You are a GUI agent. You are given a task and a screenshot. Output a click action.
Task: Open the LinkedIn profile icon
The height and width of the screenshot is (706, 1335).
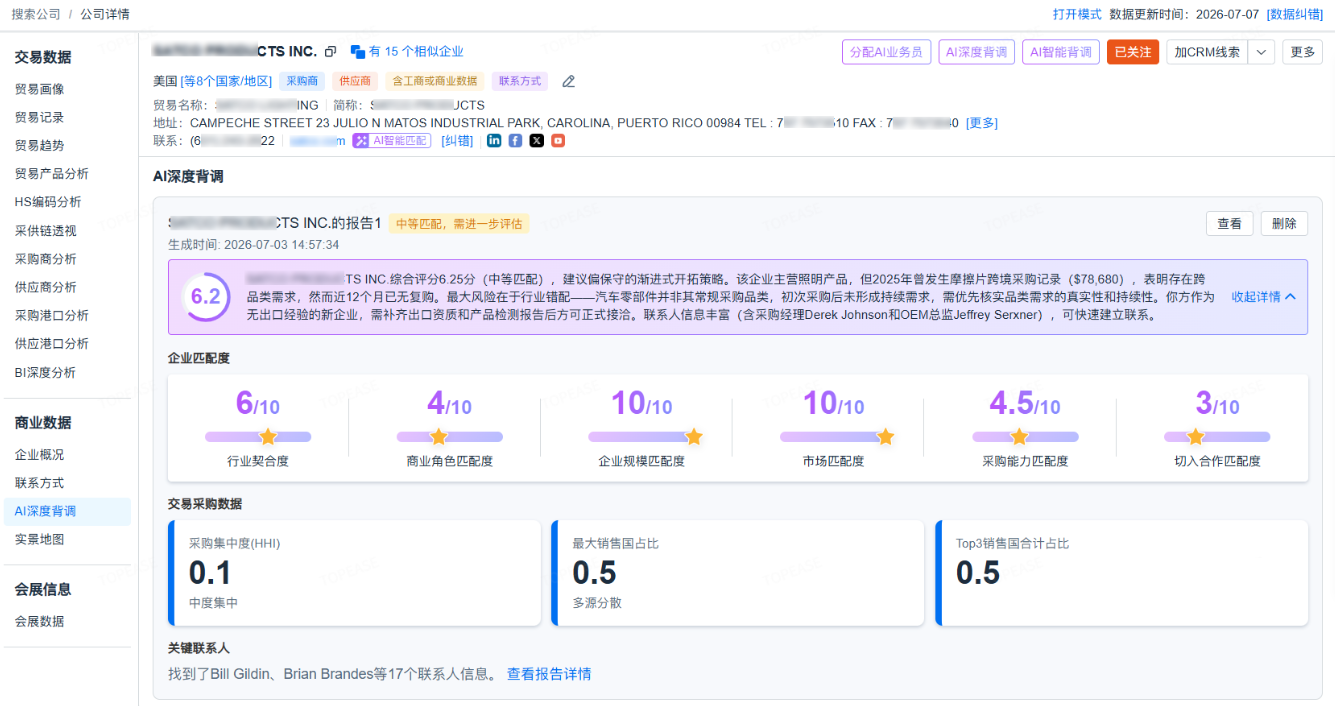pyautogui.click(x=494, y=141)
